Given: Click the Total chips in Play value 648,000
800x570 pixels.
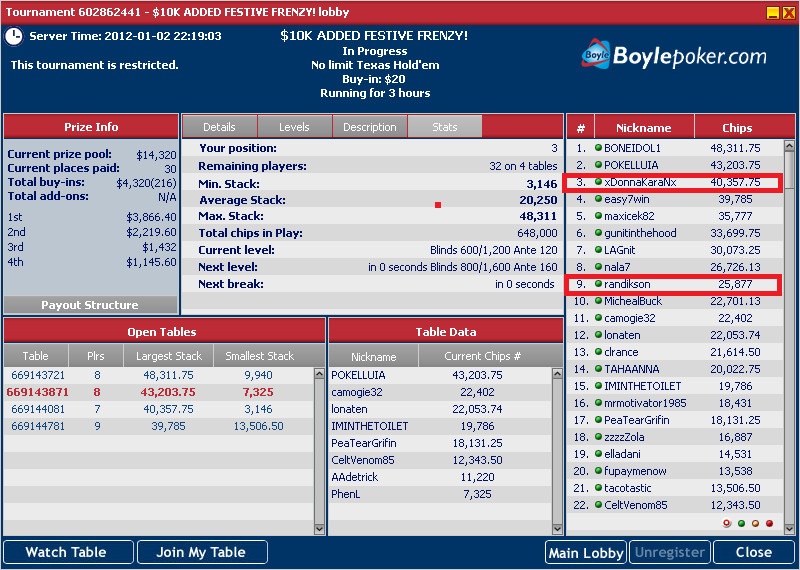Looking at the screenshot, I should point(537,233).
